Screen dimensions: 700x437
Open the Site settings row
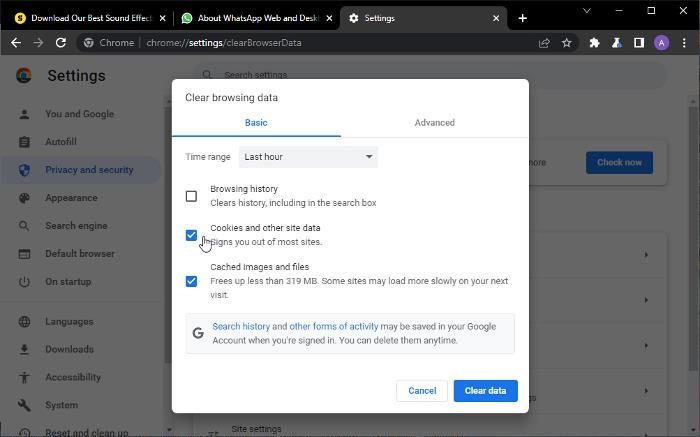(431, 429)
